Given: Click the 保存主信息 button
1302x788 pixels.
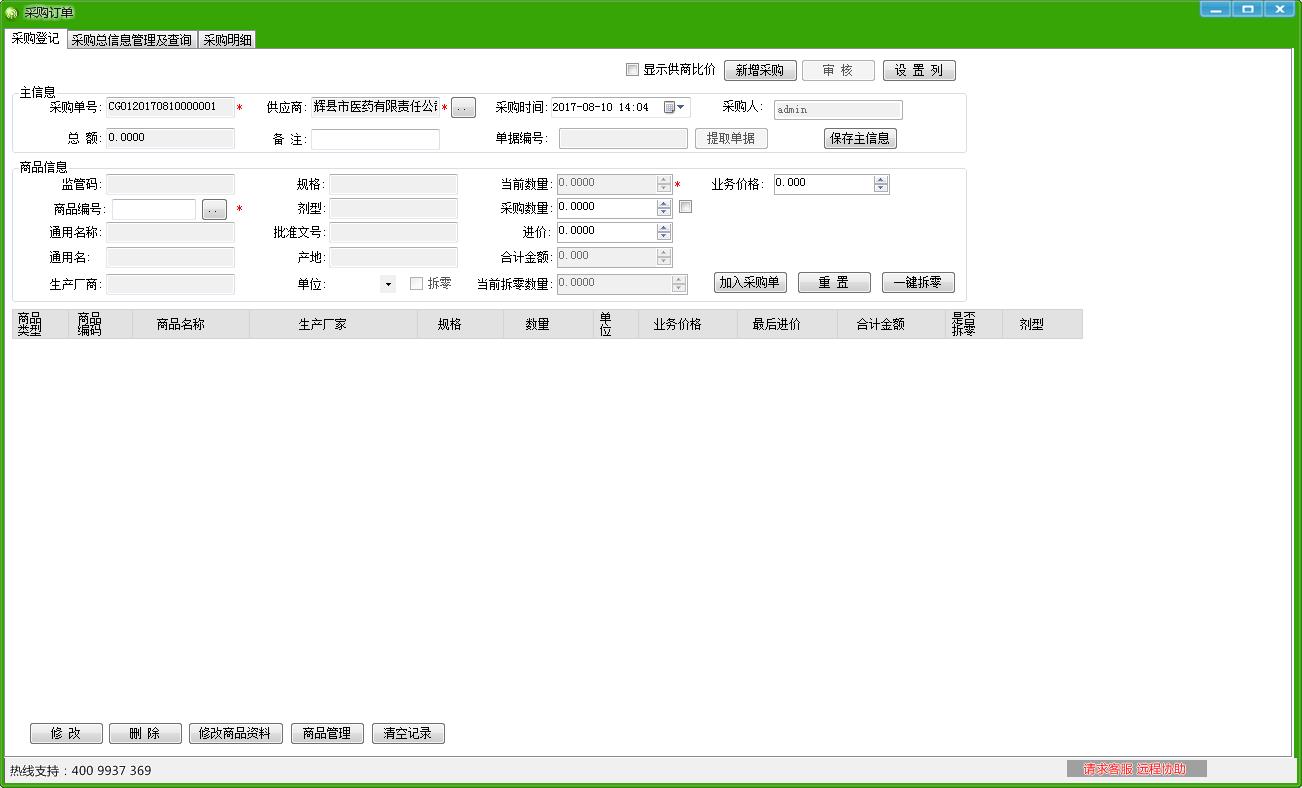Looking at the screenshot, I should [860, 138].
